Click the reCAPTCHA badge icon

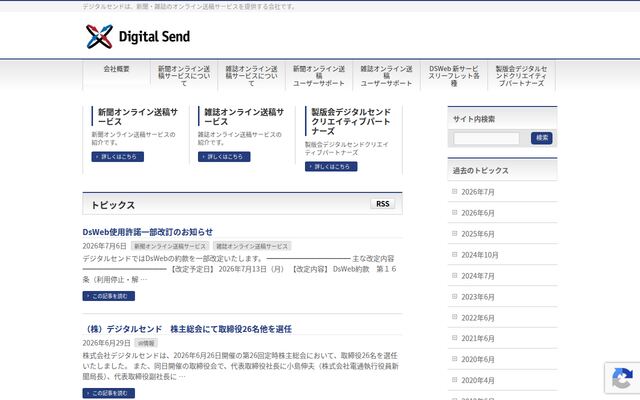coord(622,378)
